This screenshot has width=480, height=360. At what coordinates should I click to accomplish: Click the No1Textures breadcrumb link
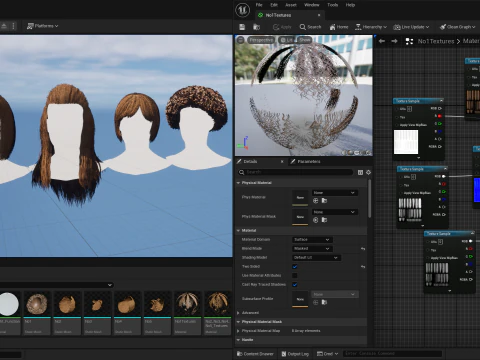click(x=436, y=41)
